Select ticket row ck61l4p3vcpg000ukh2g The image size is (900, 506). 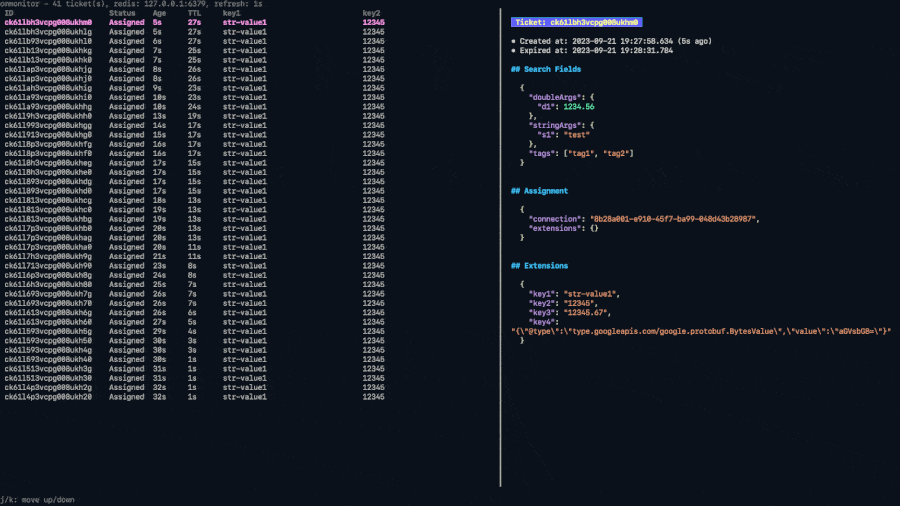click(x=195, y=388)
